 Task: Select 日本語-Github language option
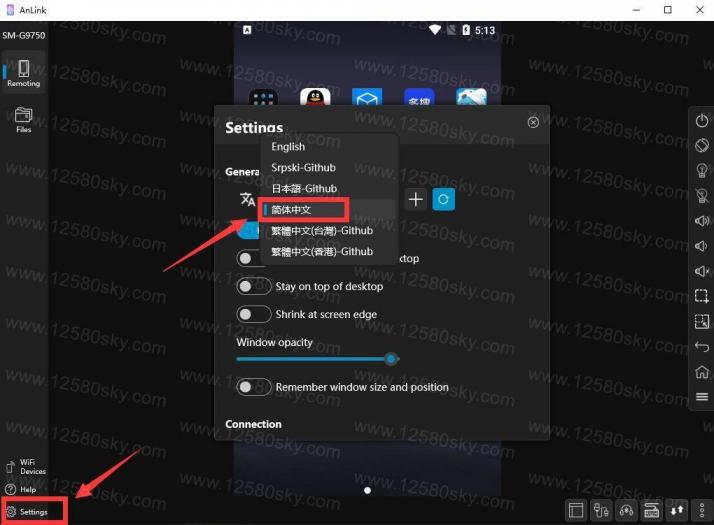coord(329,189)
